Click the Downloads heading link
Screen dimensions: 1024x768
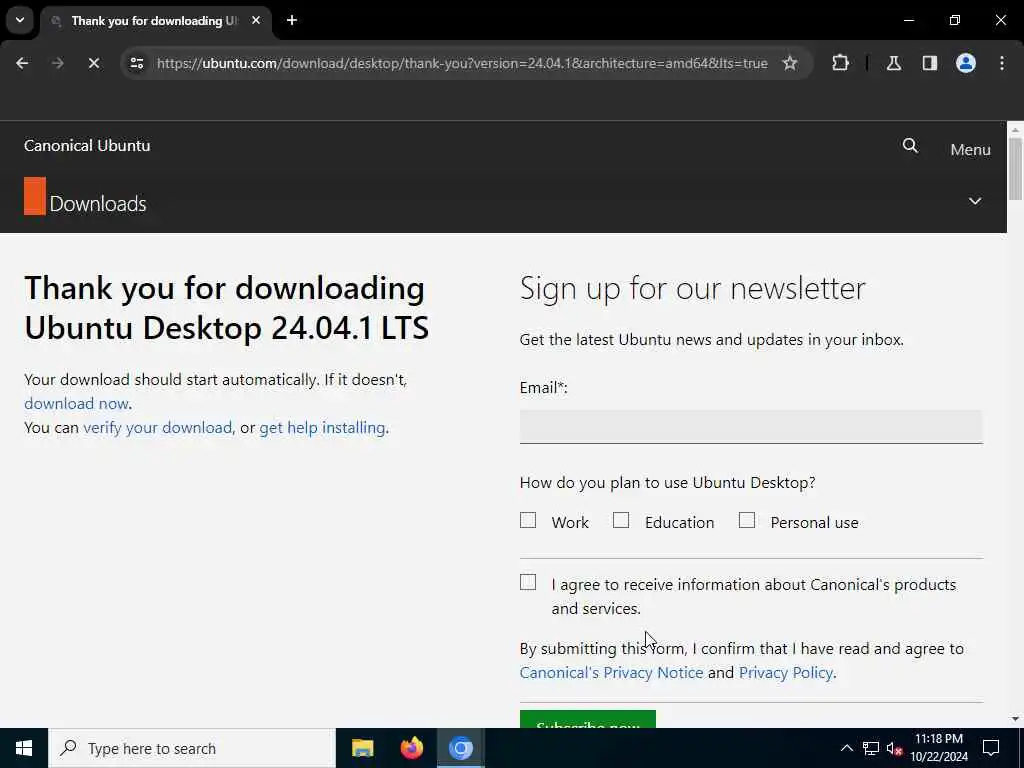tap(98, 204)
